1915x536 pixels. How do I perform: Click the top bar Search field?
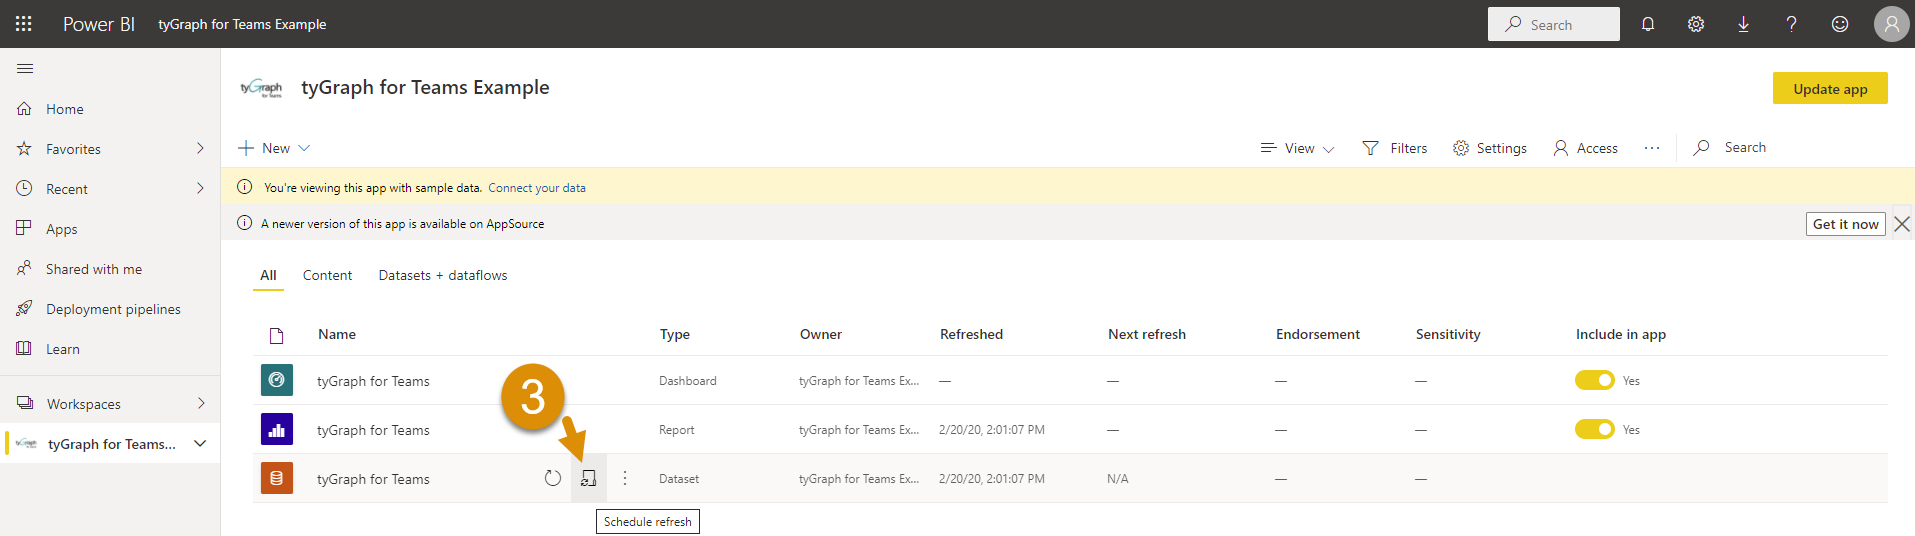click(x=1554, y=24)
